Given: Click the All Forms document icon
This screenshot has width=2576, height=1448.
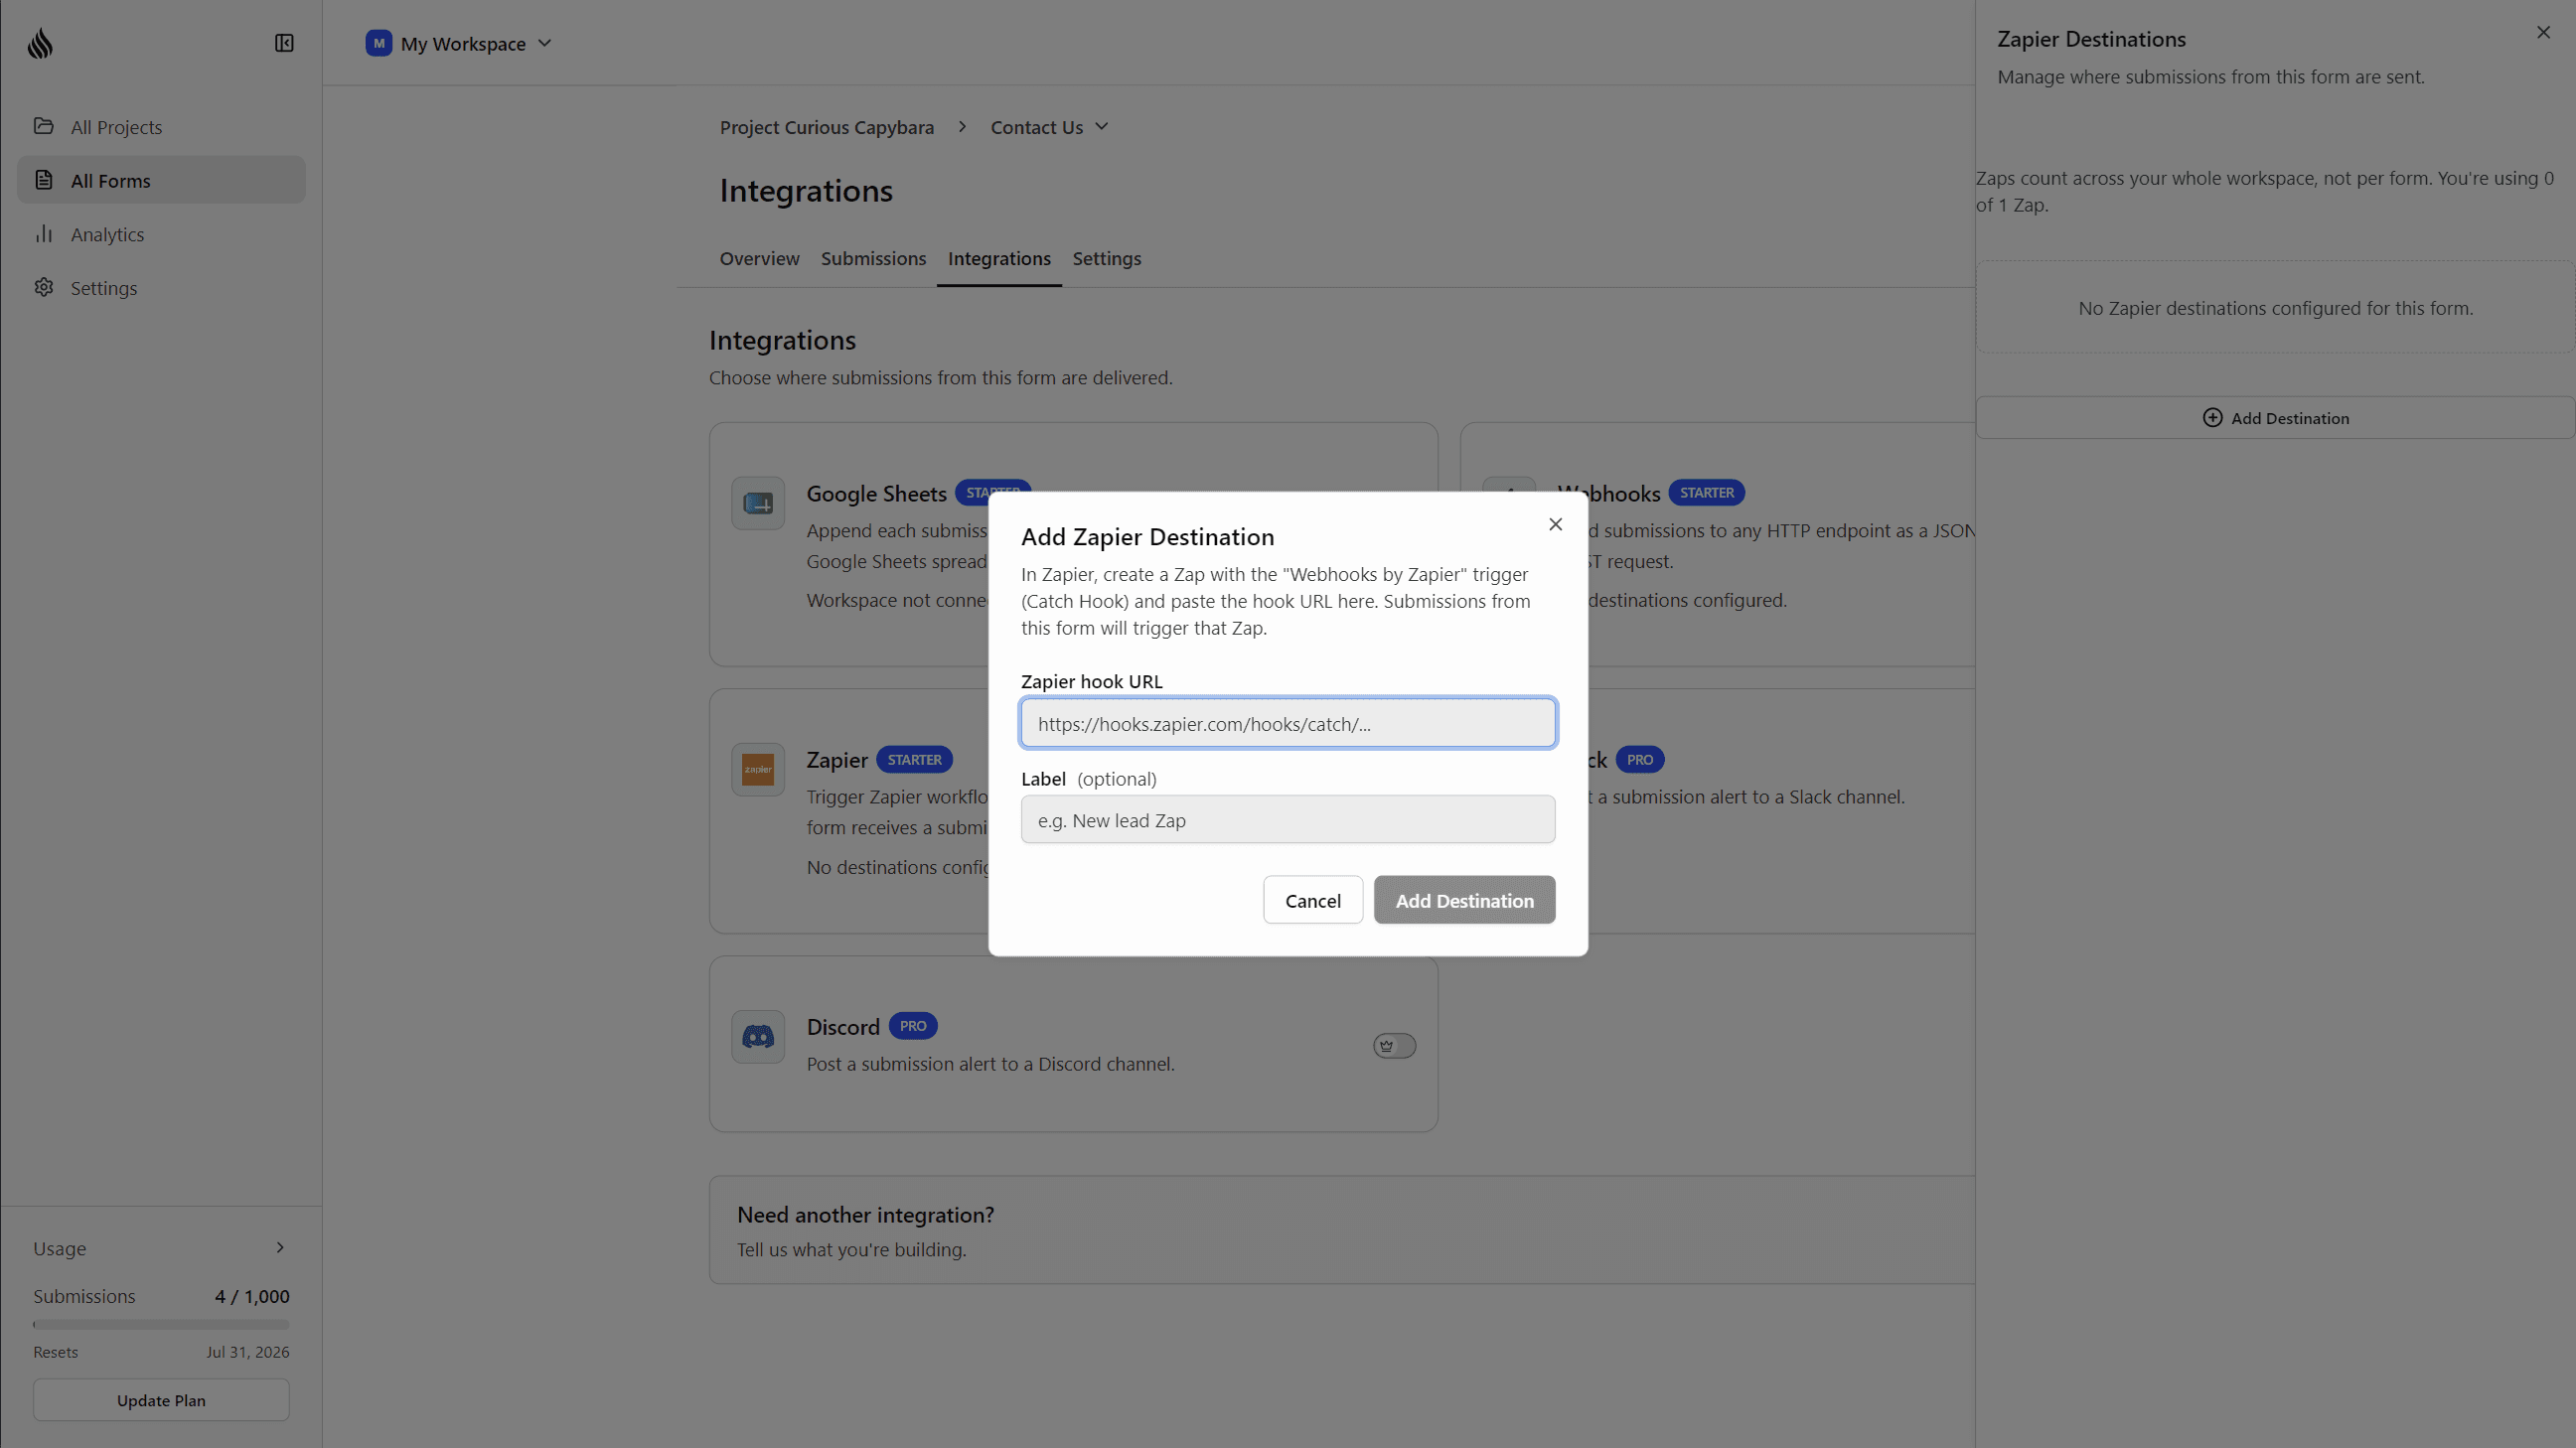Looking at the screenshot, I should pos(44,180).
